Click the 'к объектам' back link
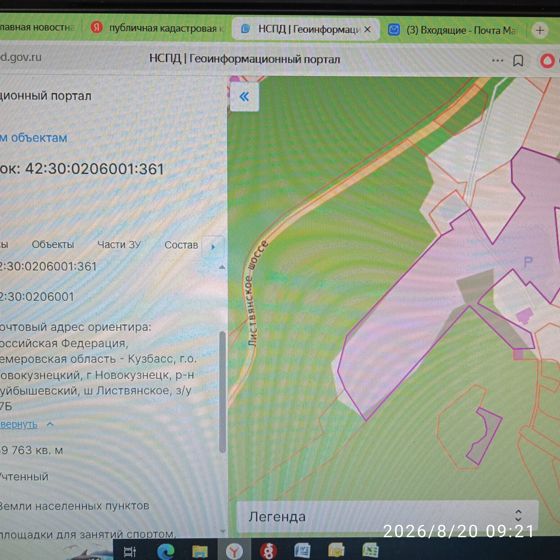This screenshot has width=560, height=560. click(x=34, y=138)
